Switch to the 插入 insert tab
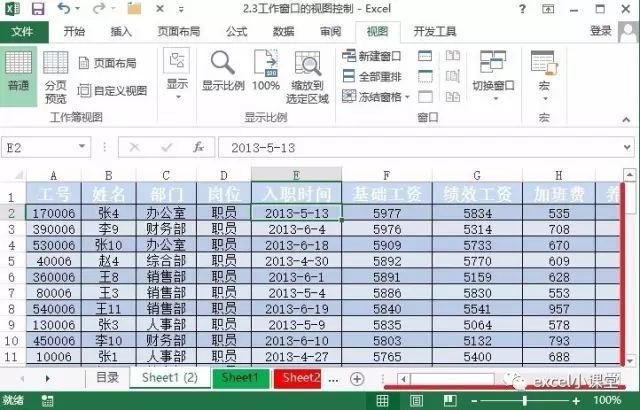This screenshot has width=640, height=410. tap(121, 31)
